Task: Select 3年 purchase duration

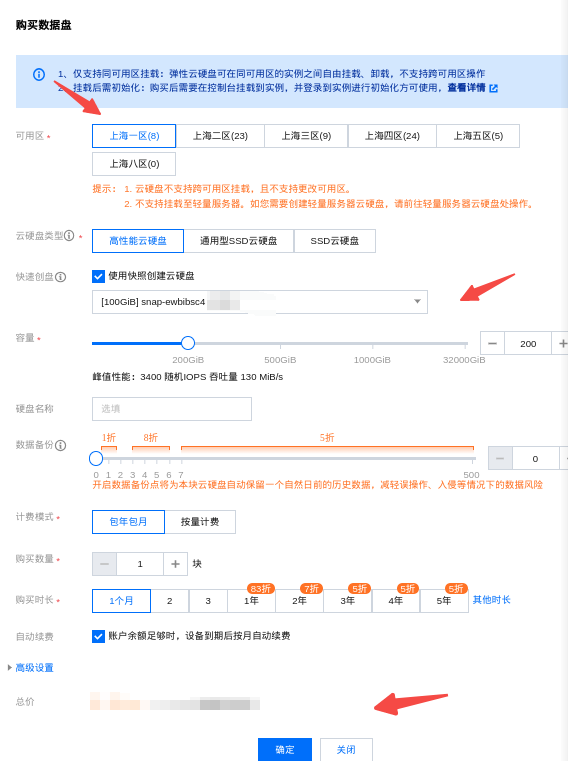Action: (348, 601)
